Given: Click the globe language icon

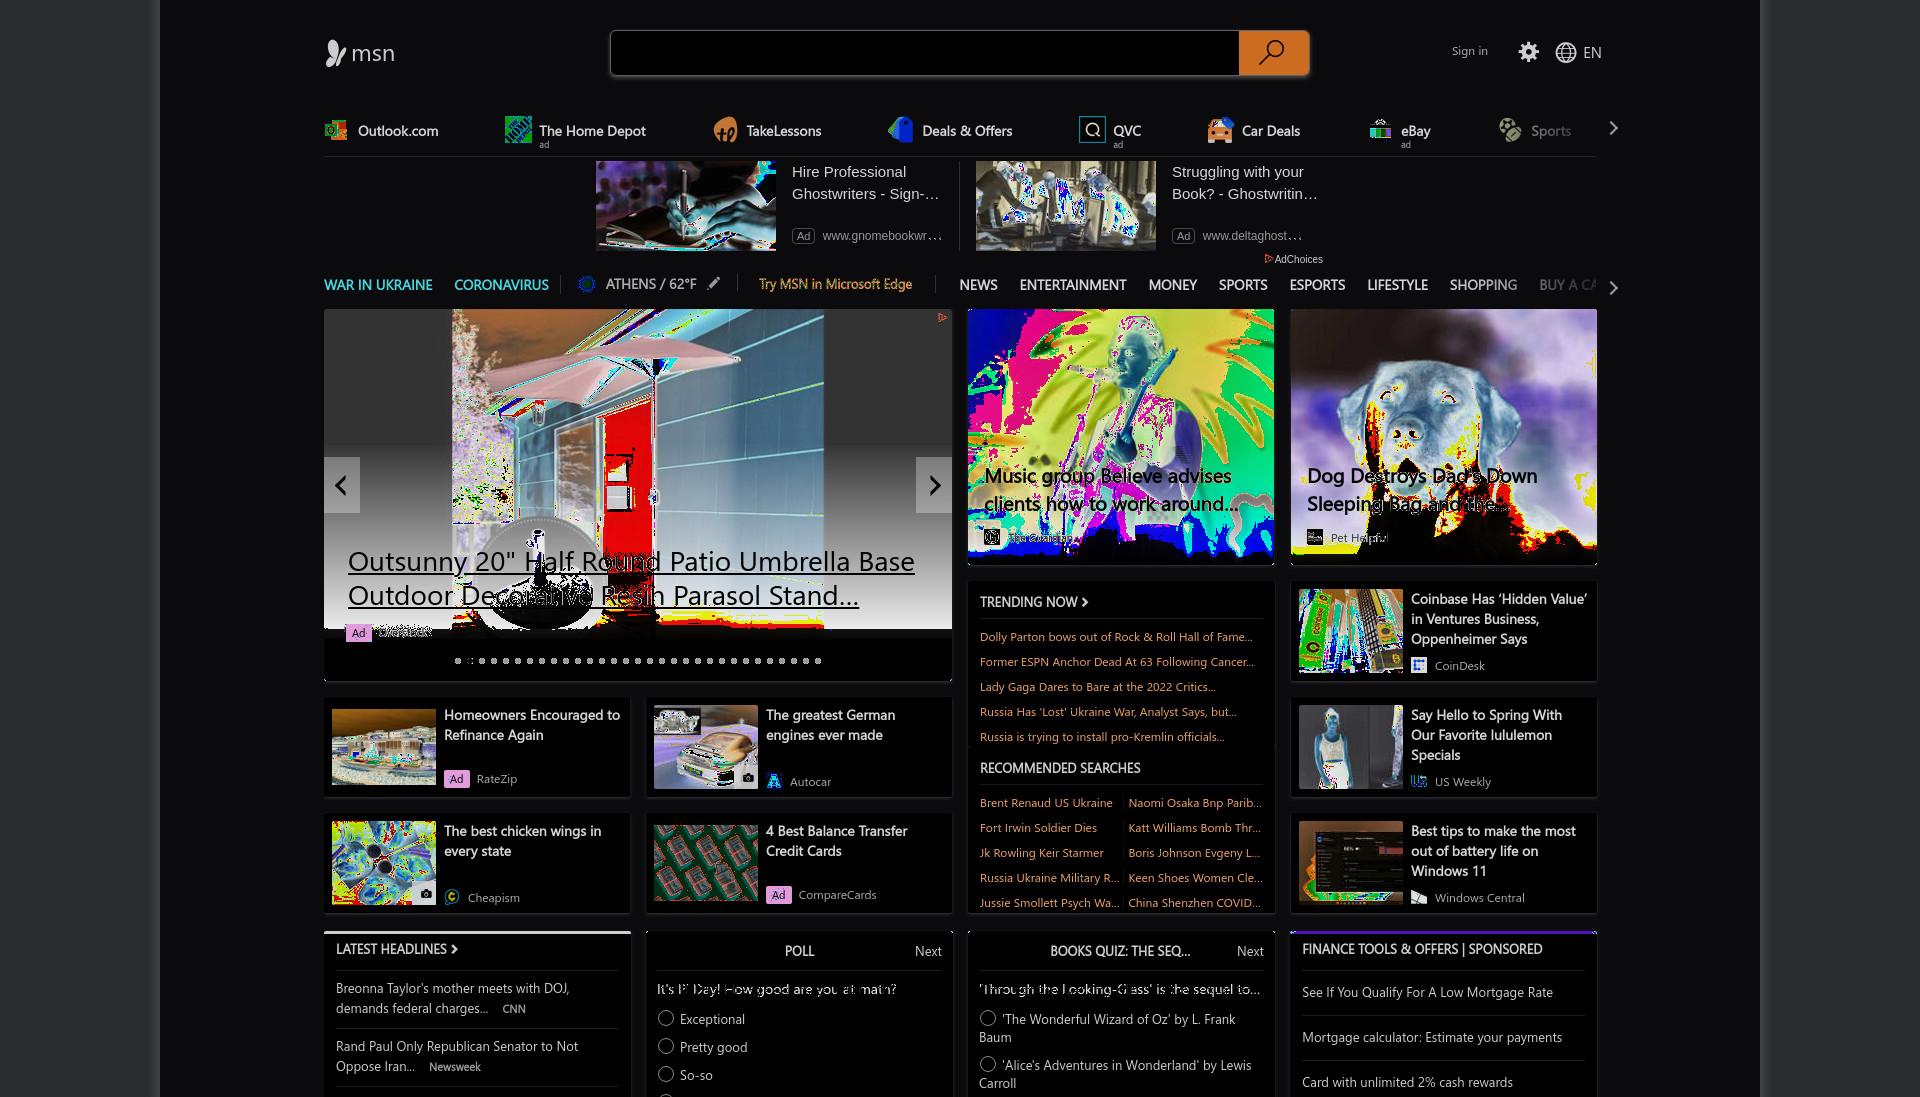Looking at the screenshot, I should tap(1566, 52).
